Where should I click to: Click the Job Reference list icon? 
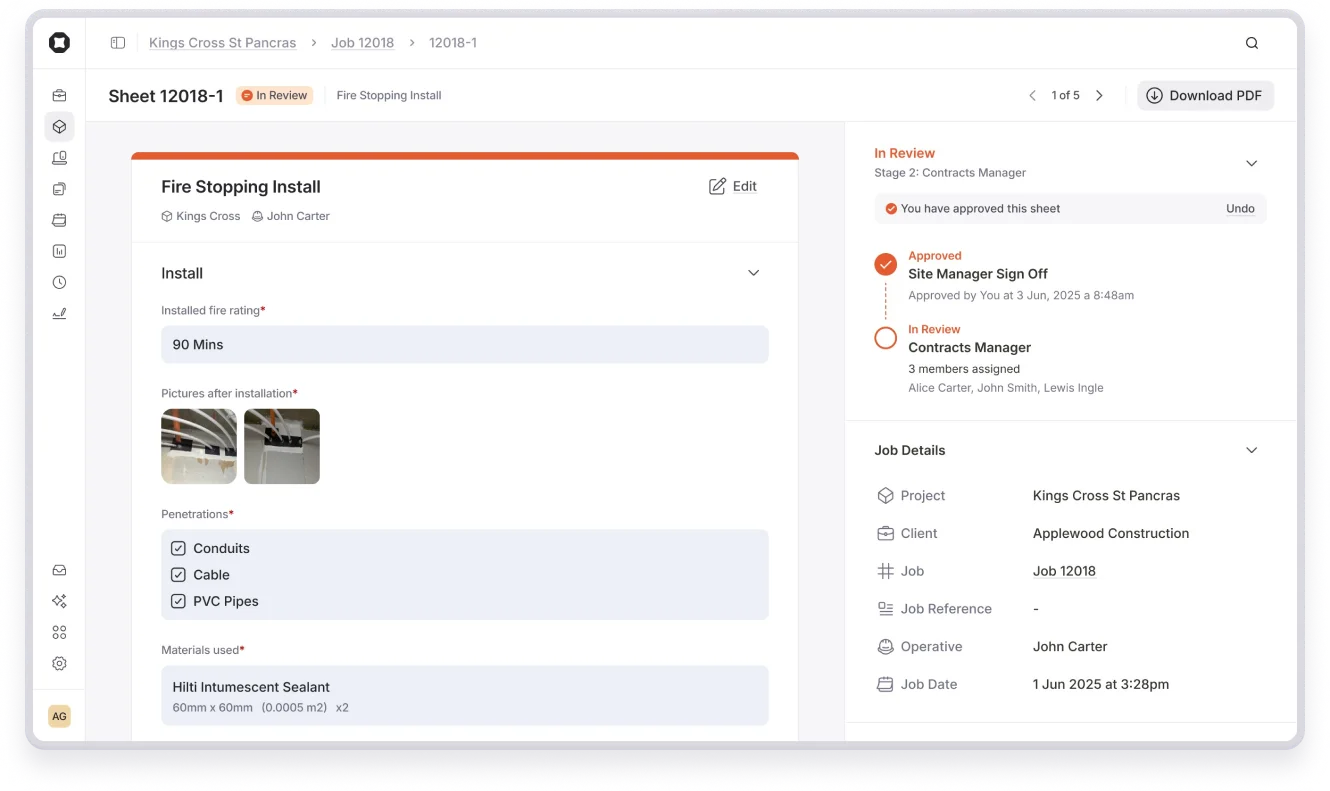885,609
